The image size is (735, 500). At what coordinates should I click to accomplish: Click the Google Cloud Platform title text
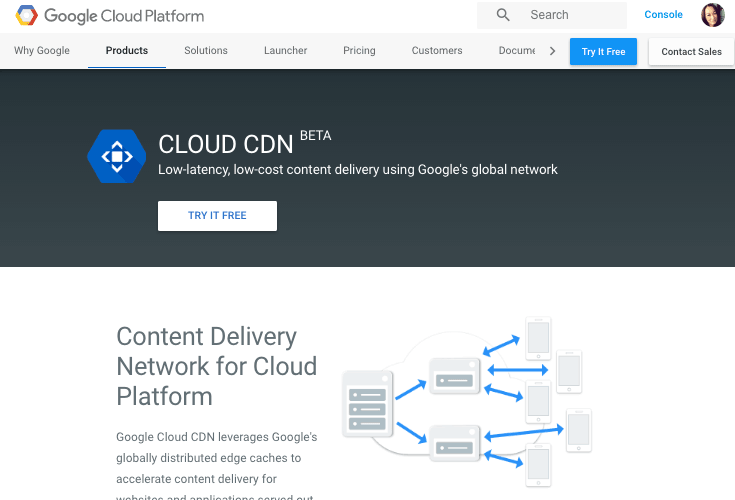(x=124, y=16)
